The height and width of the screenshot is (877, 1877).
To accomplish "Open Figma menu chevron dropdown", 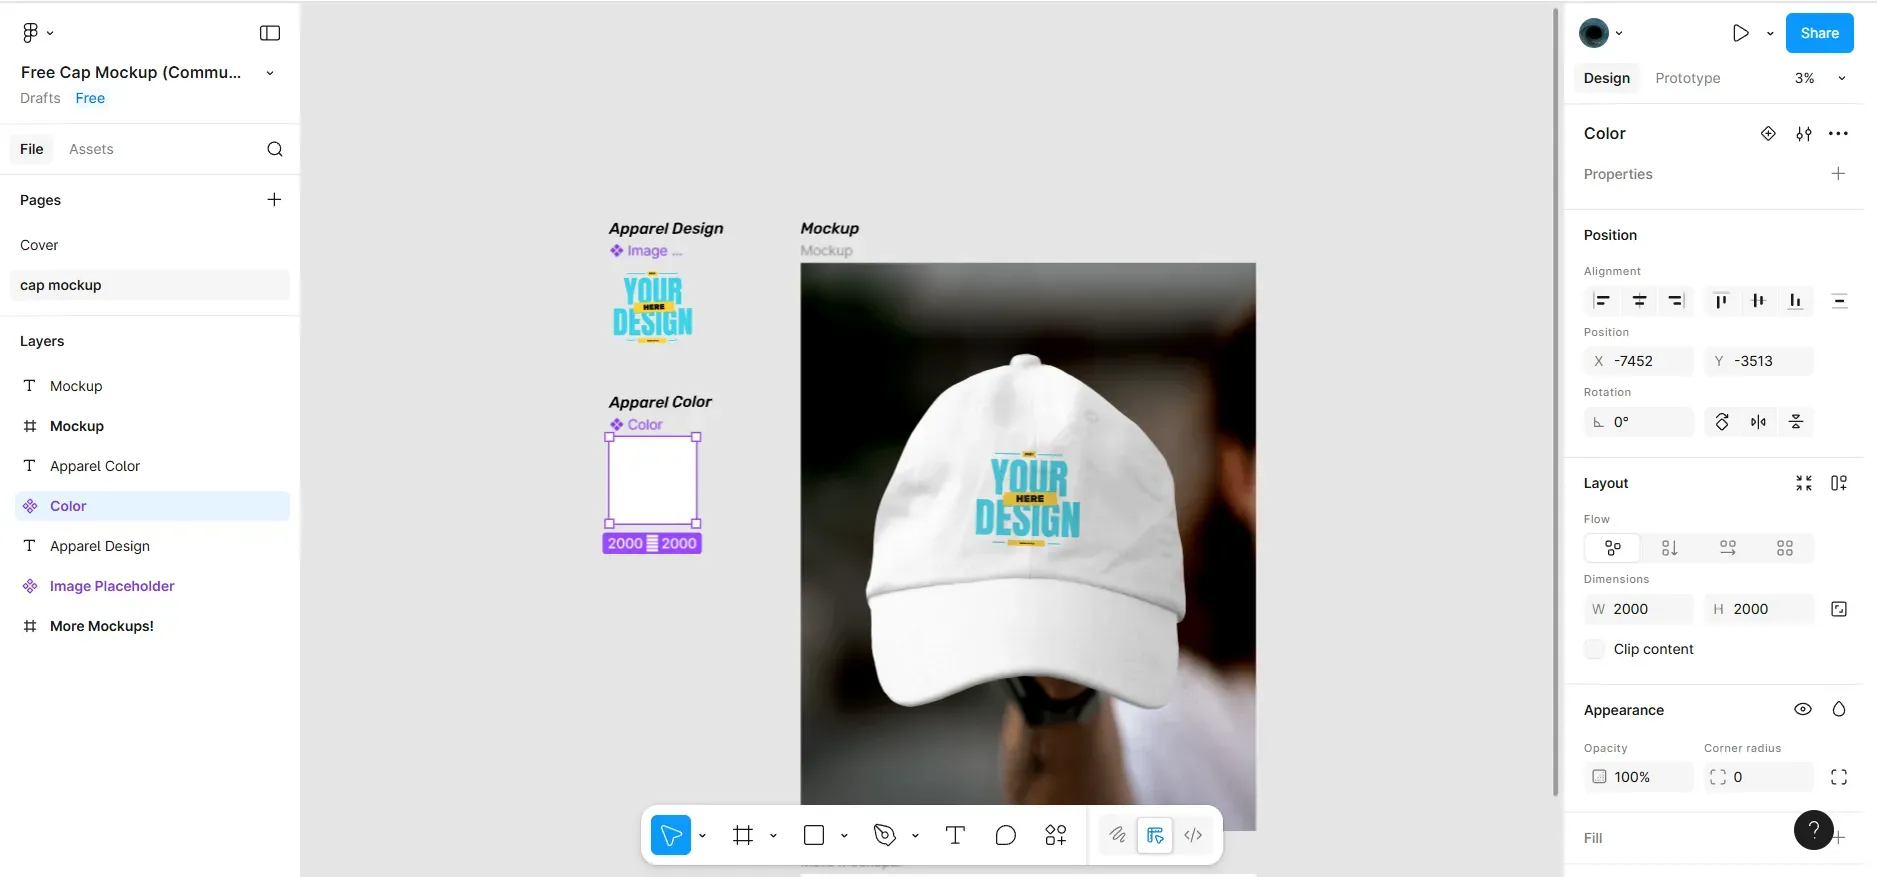I will pyautogui.click(x=50, y=33).
